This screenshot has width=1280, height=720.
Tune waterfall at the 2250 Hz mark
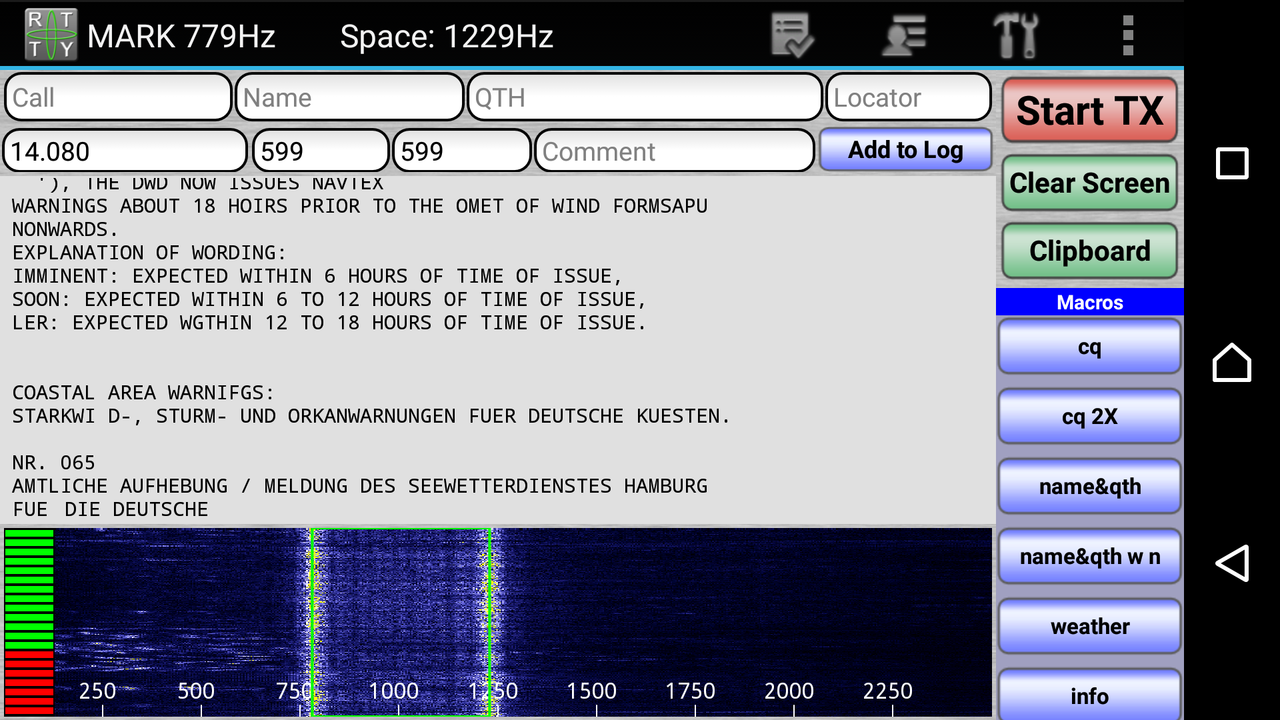(x=888, y=691)
